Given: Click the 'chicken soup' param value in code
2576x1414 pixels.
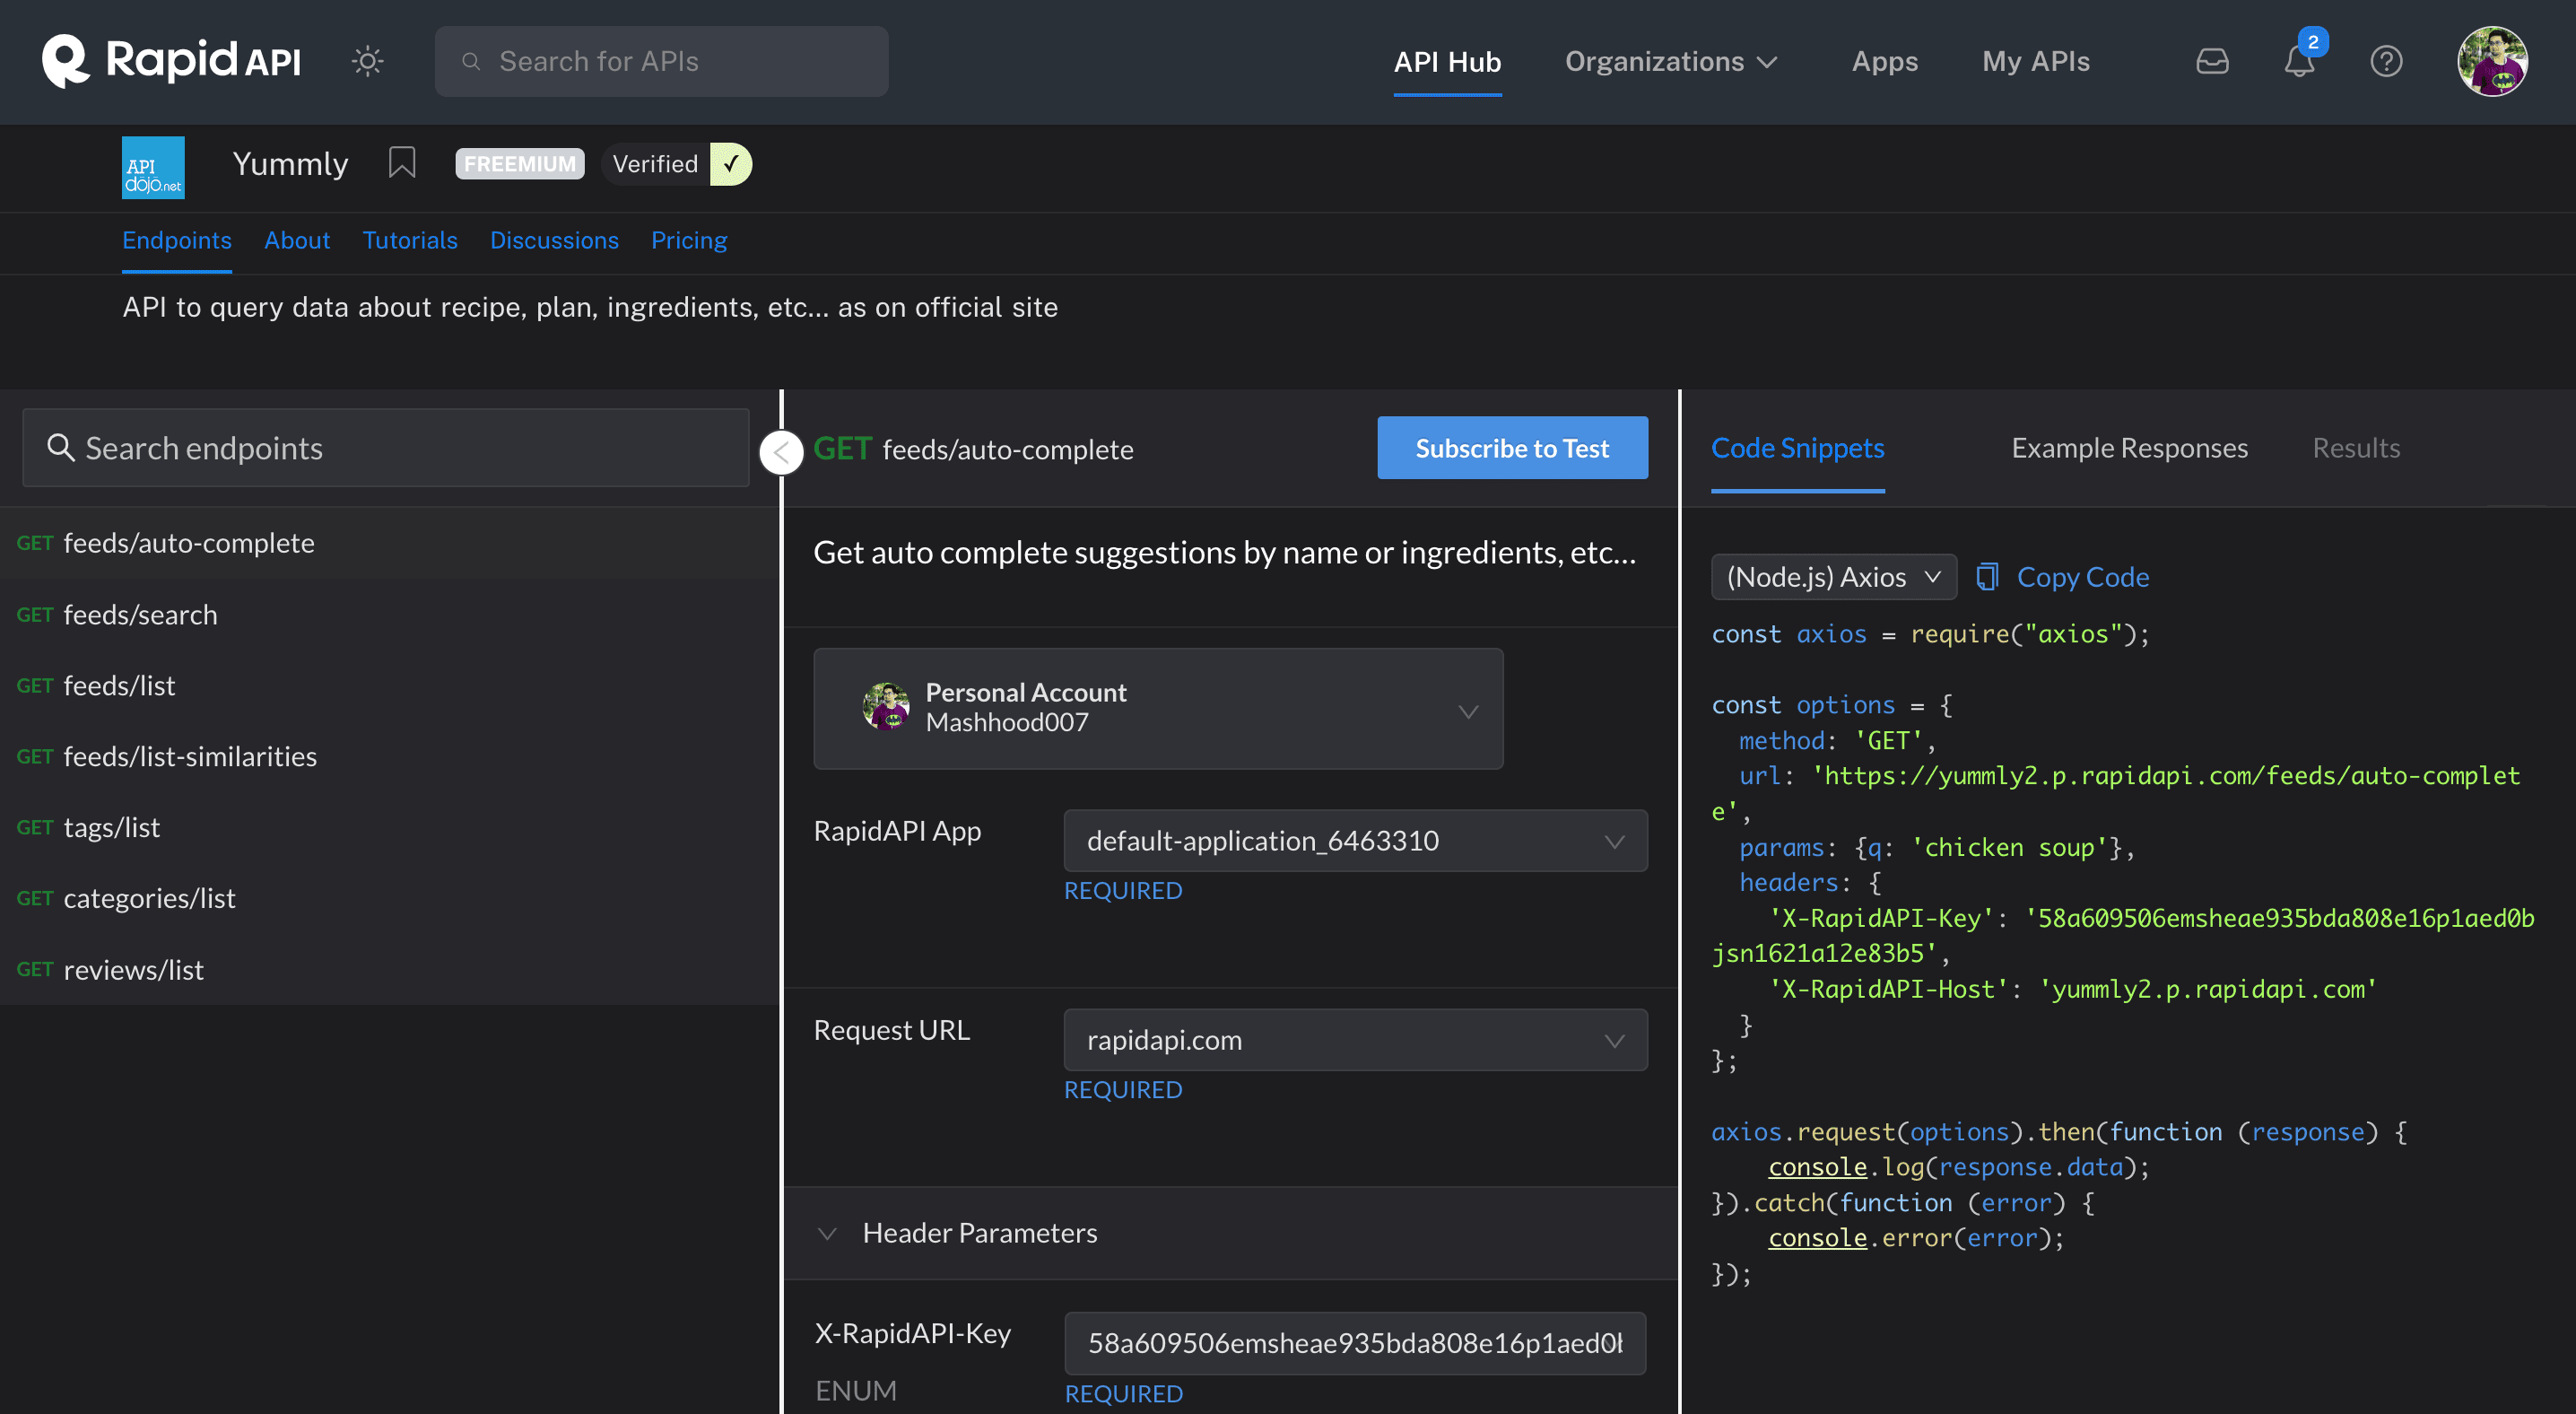Looking at the screenshot, I should [2009, 848].
